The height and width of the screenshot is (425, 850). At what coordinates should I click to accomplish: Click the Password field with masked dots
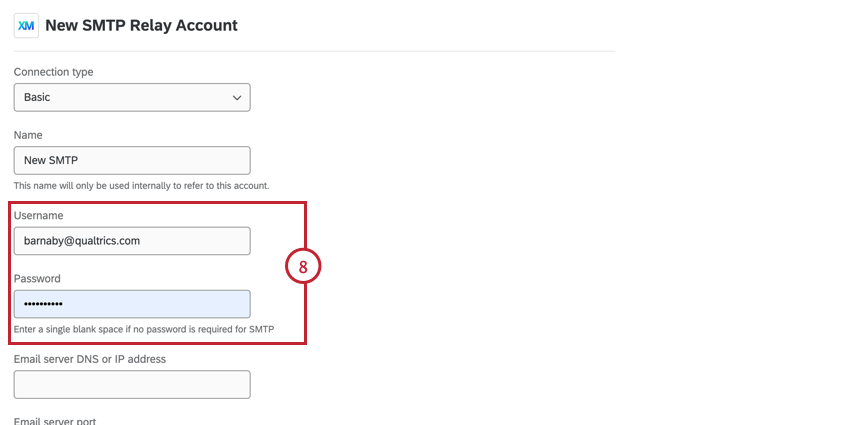(x=132, y=304)
